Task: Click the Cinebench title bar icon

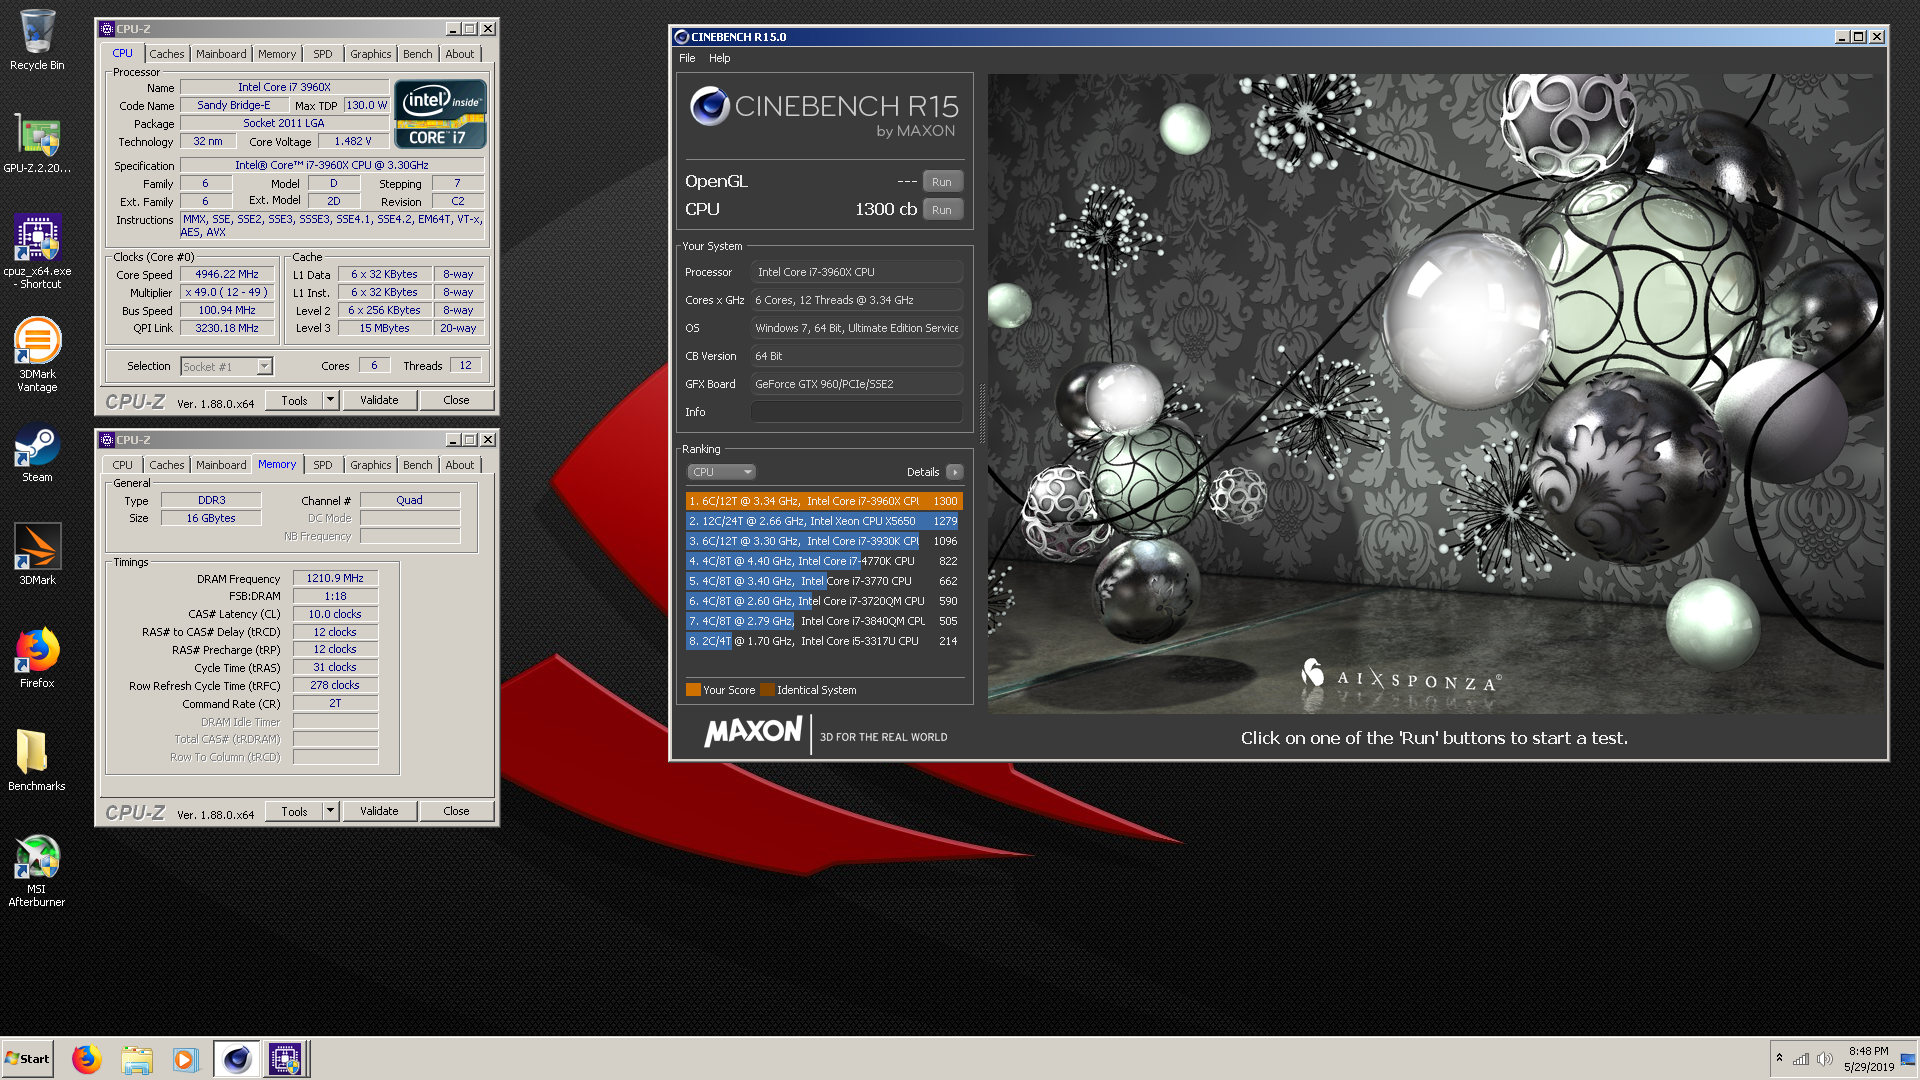Action: point(682,37)
